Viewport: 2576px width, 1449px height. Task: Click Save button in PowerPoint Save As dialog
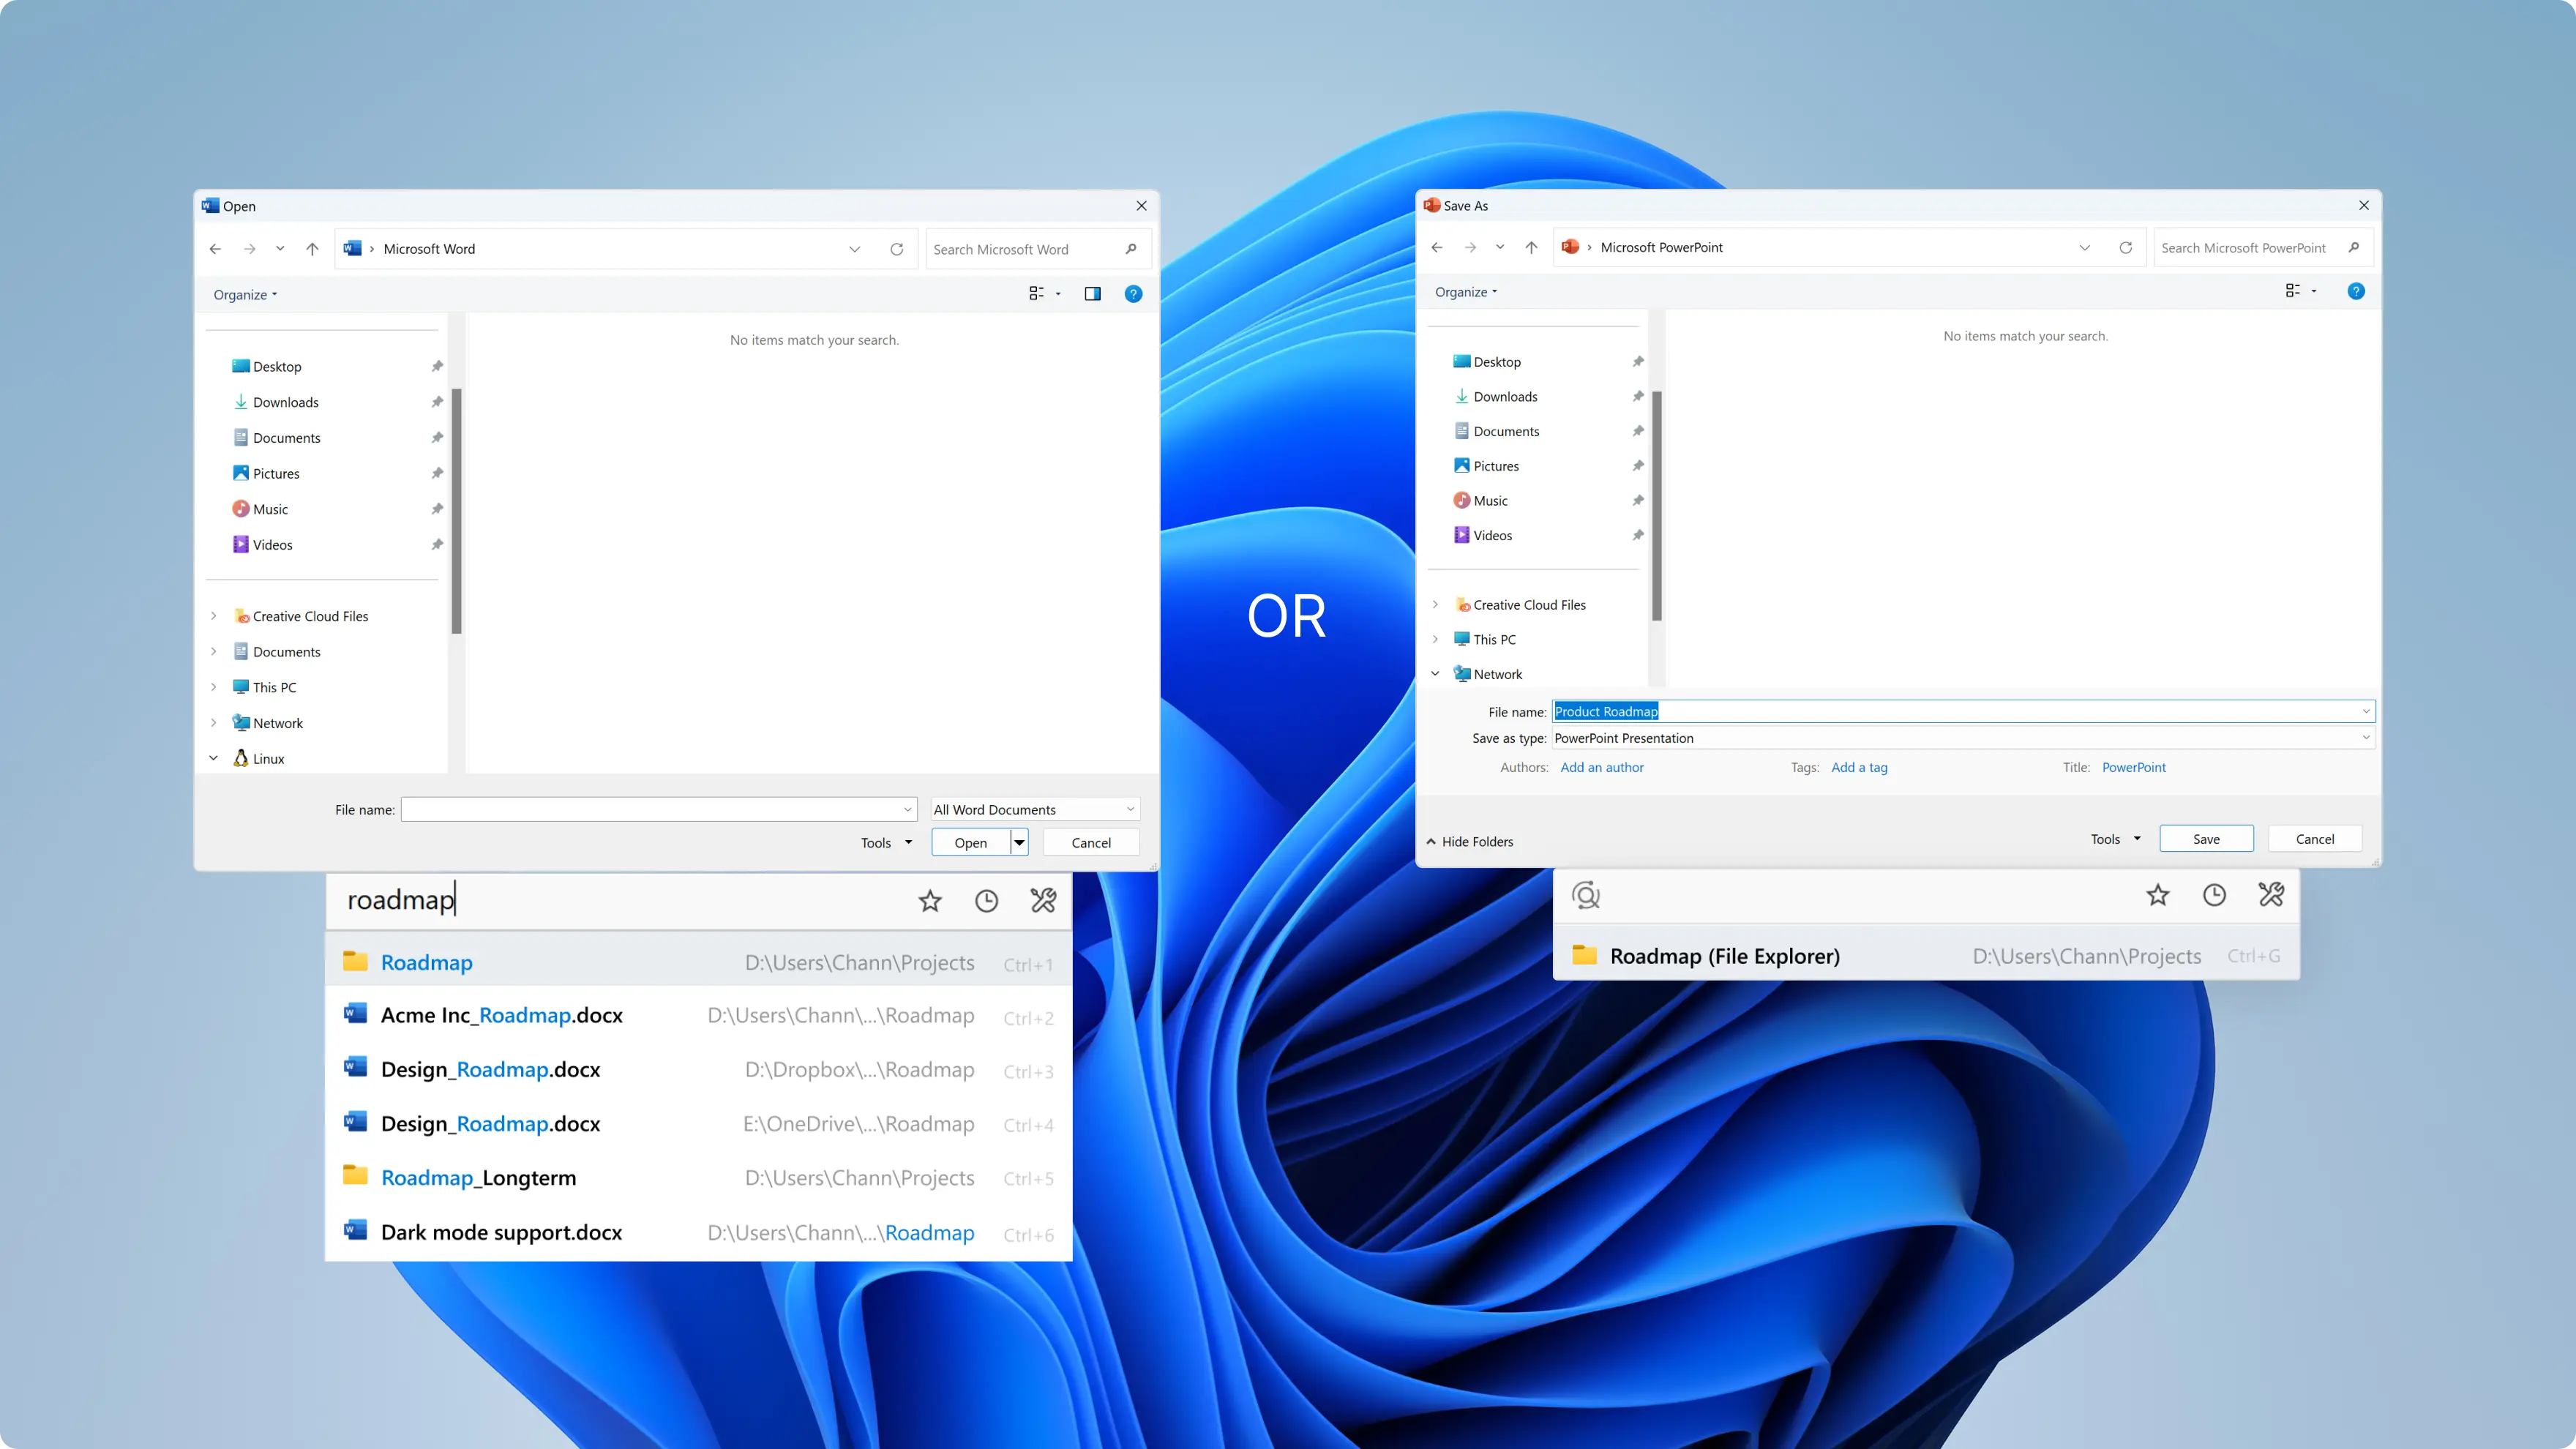pos(2206,837)
